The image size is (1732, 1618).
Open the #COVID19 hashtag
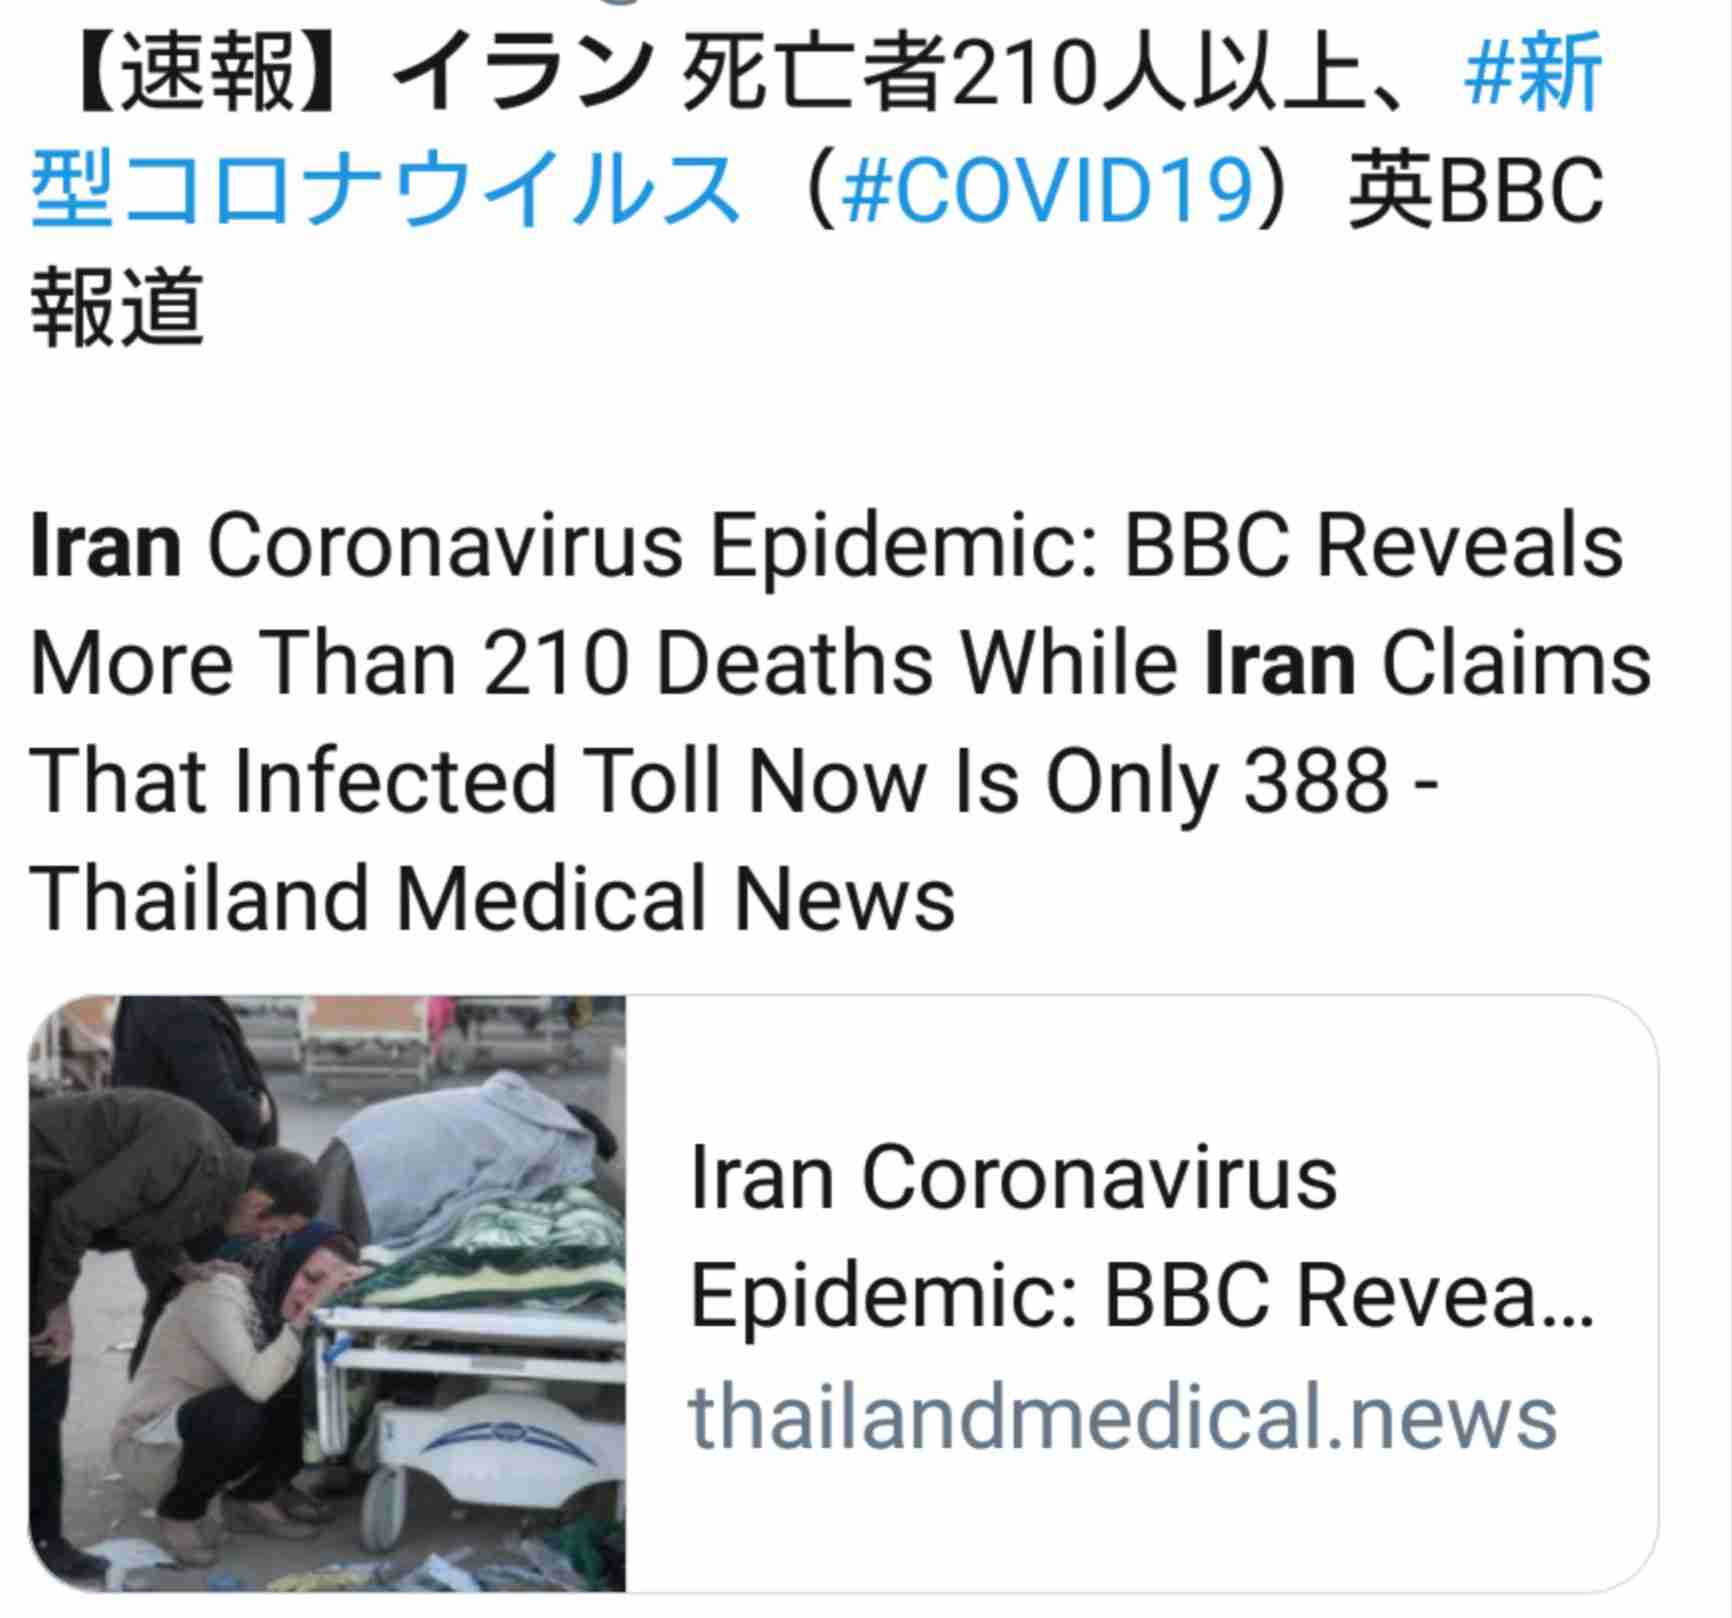point(1047,189)
